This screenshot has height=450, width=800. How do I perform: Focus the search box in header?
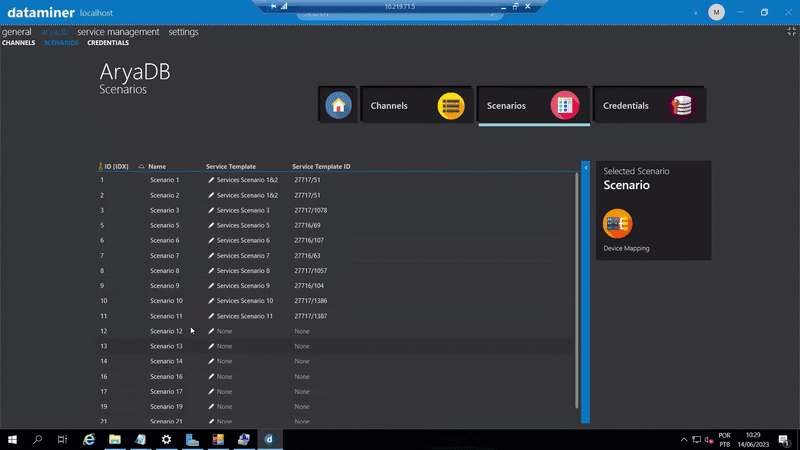[399, 14]
